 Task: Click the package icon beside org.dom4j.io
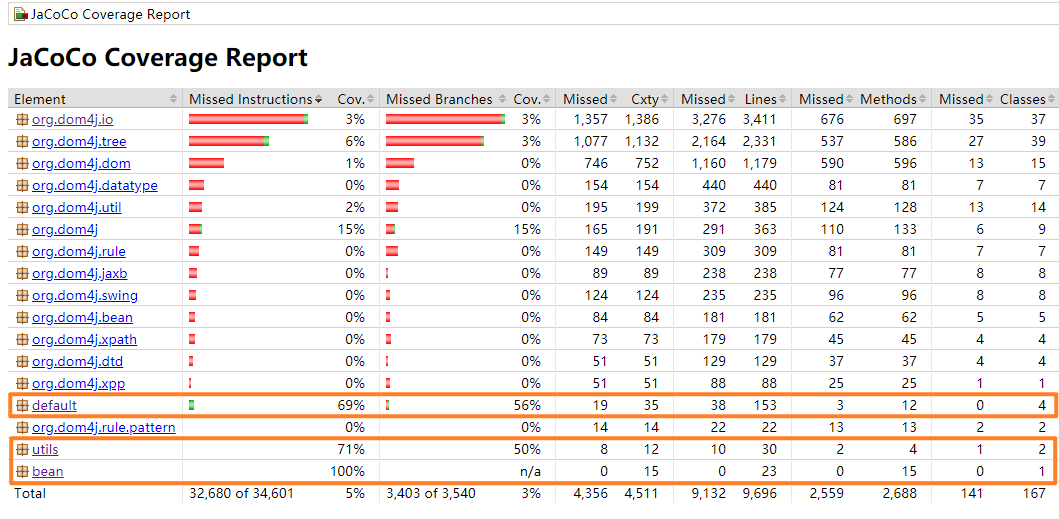[x=22, y=120]
